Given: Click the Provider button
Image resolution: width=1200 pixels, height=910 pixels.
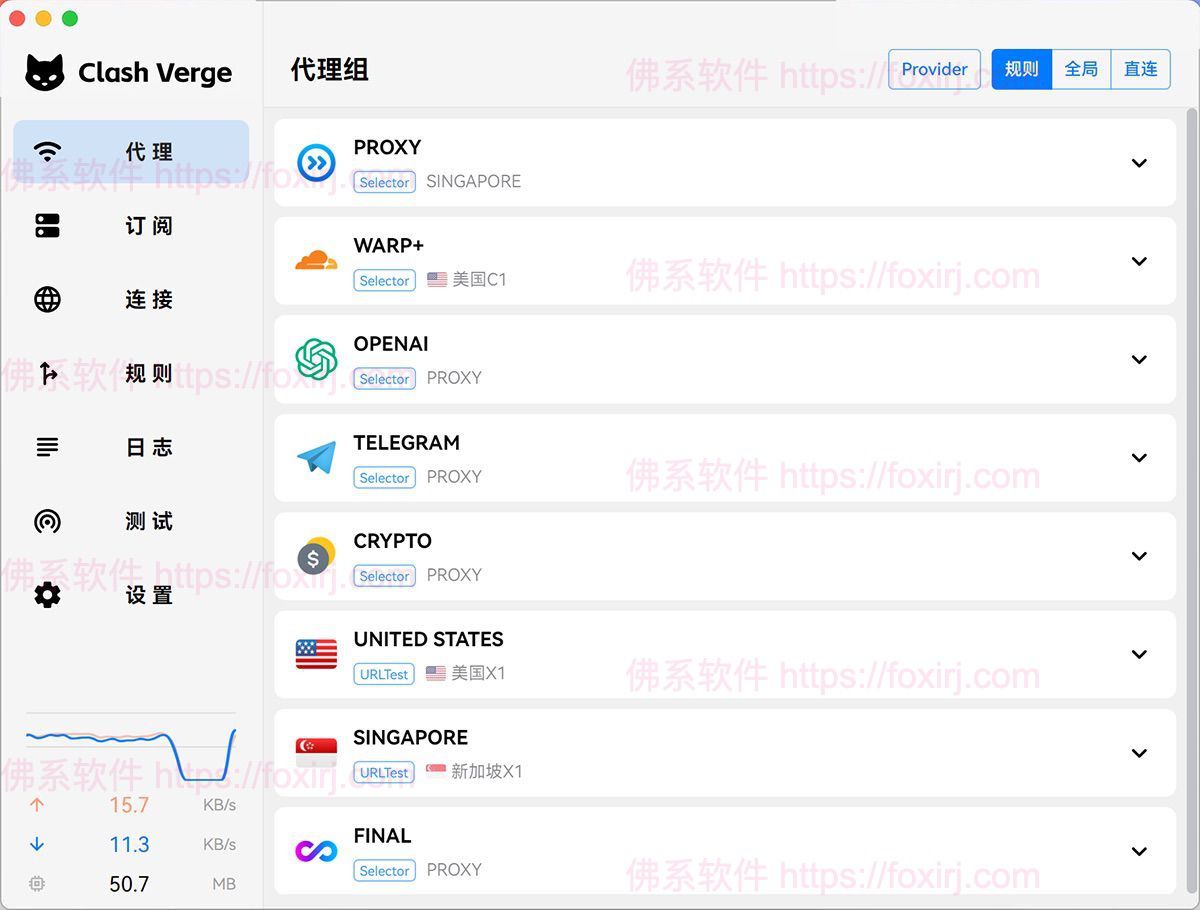Looking at the screenshot, I should coord(934,69).
